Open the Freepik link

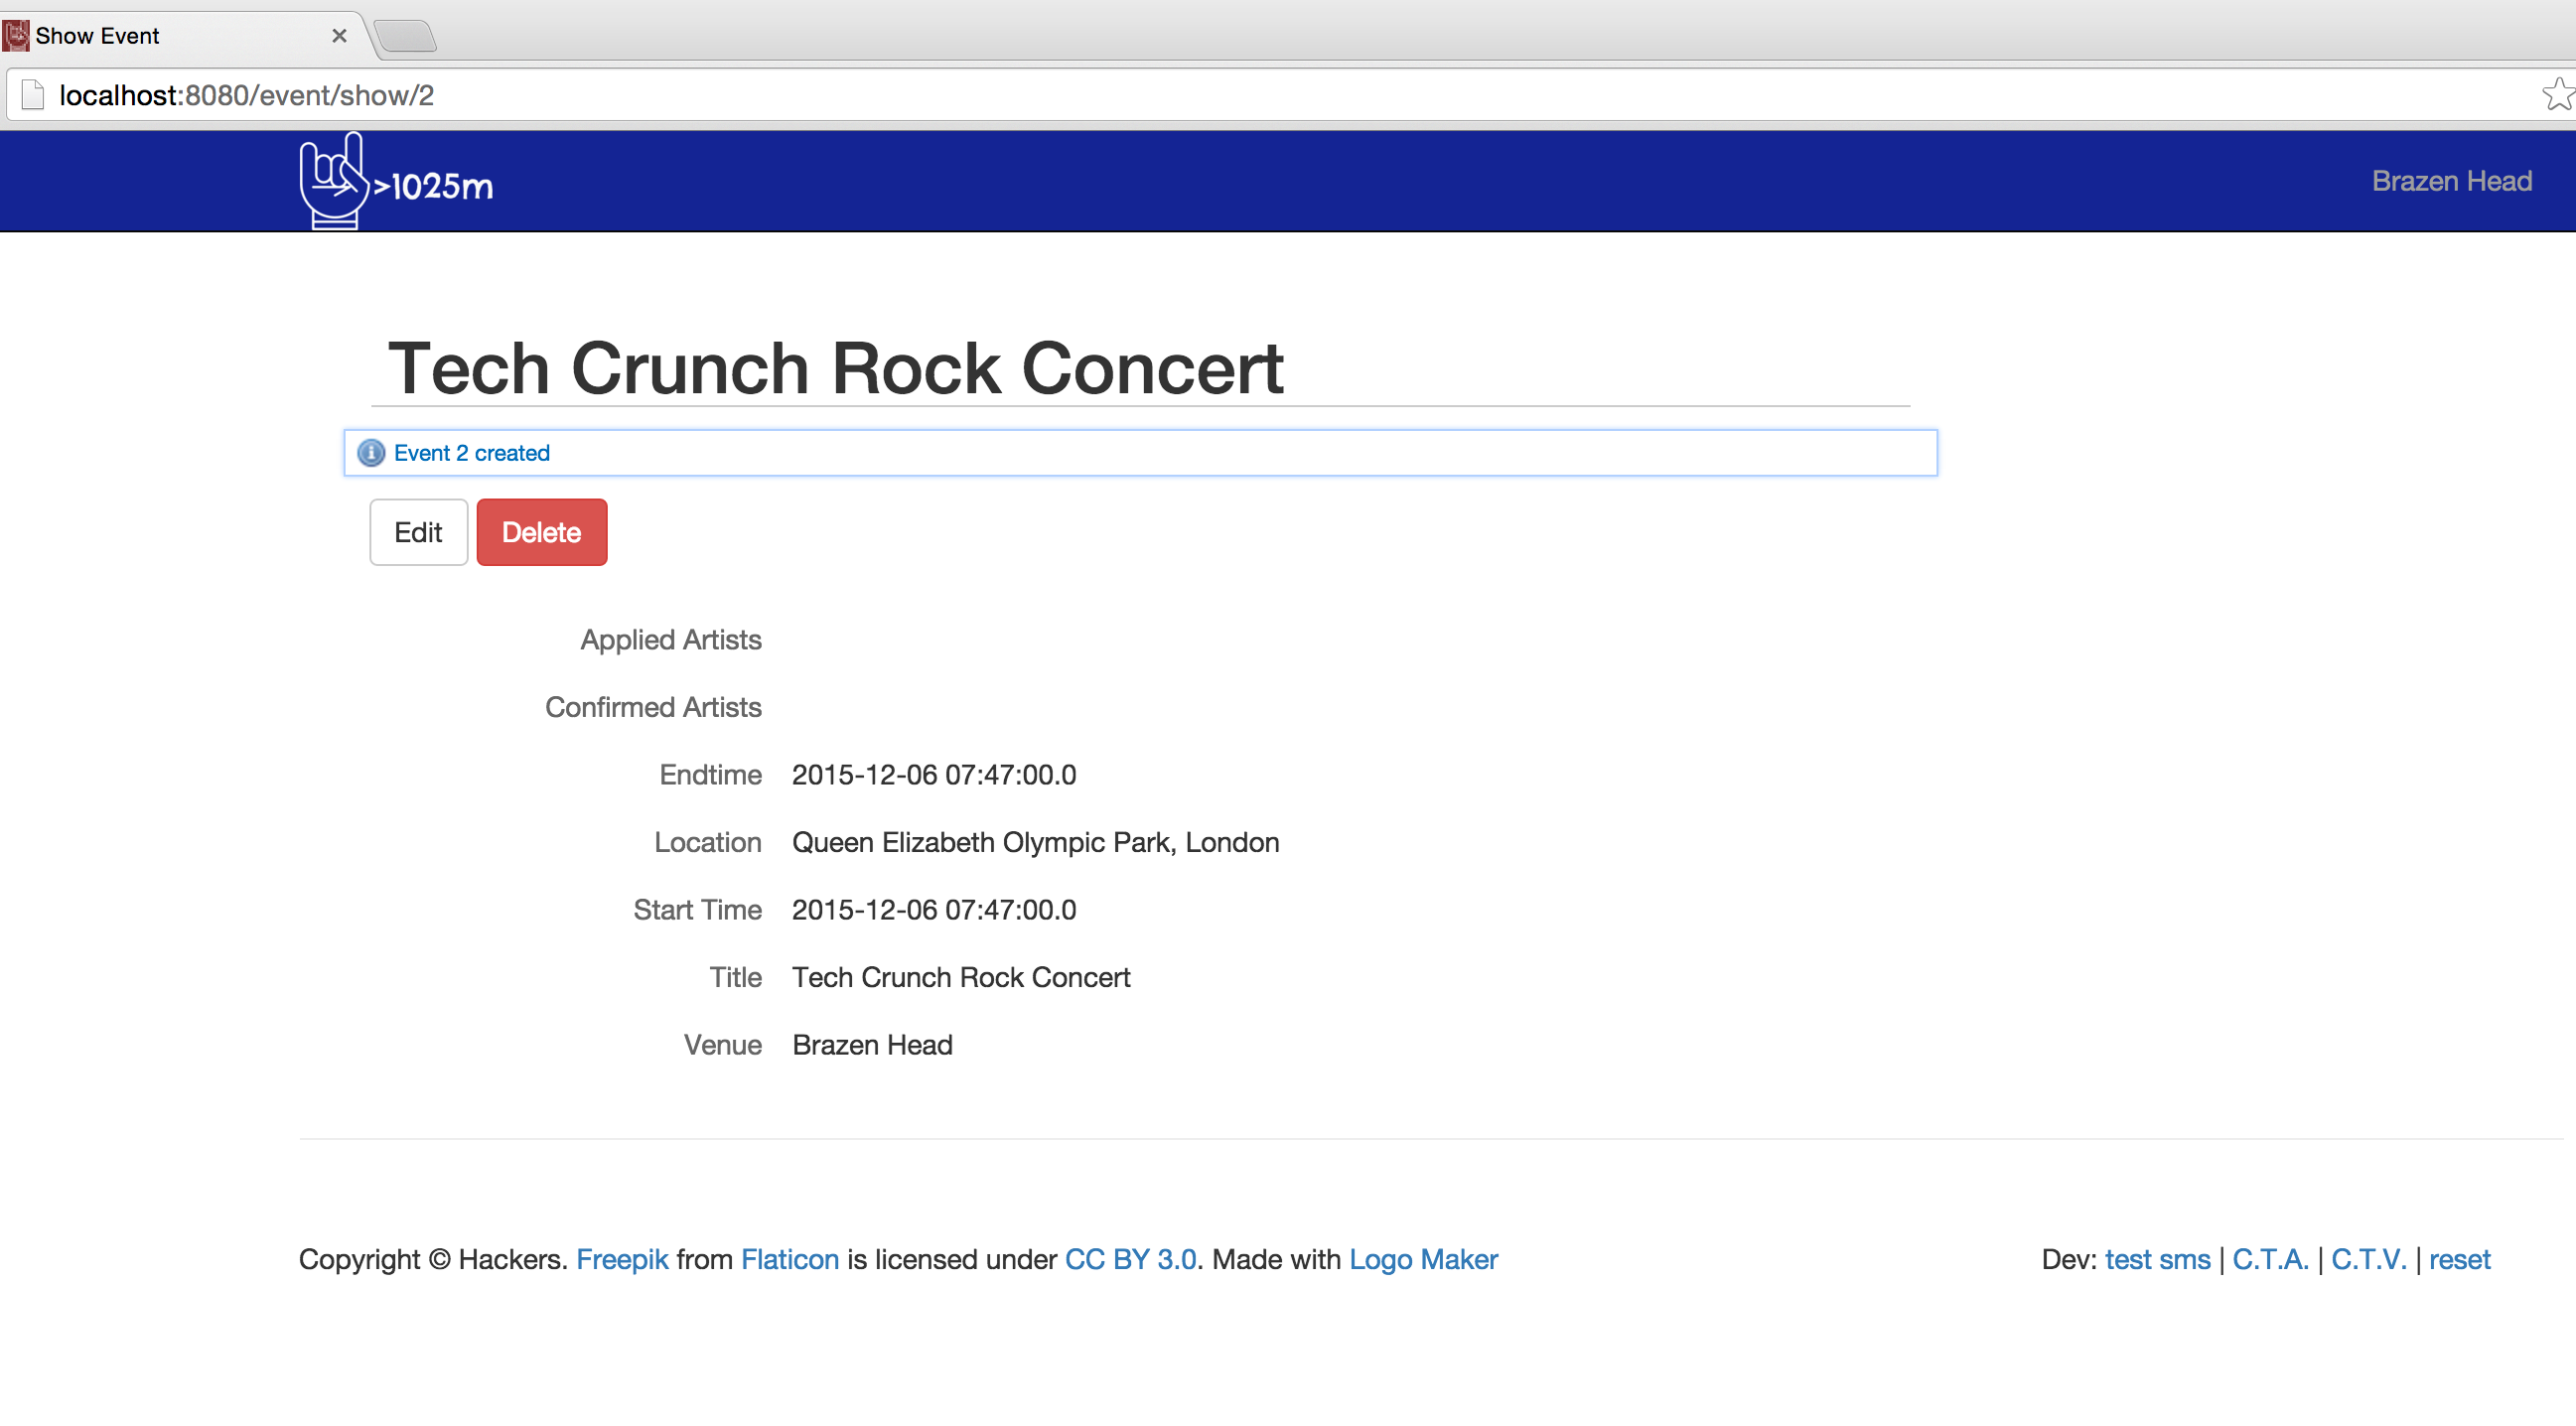pyautogui.click(x=622, y=1259)
